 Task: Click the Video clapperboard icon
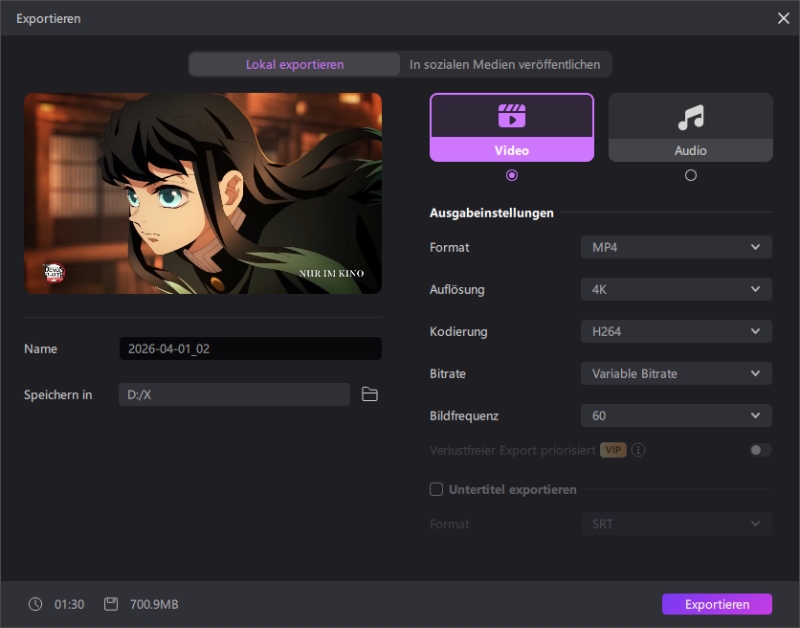511,116
